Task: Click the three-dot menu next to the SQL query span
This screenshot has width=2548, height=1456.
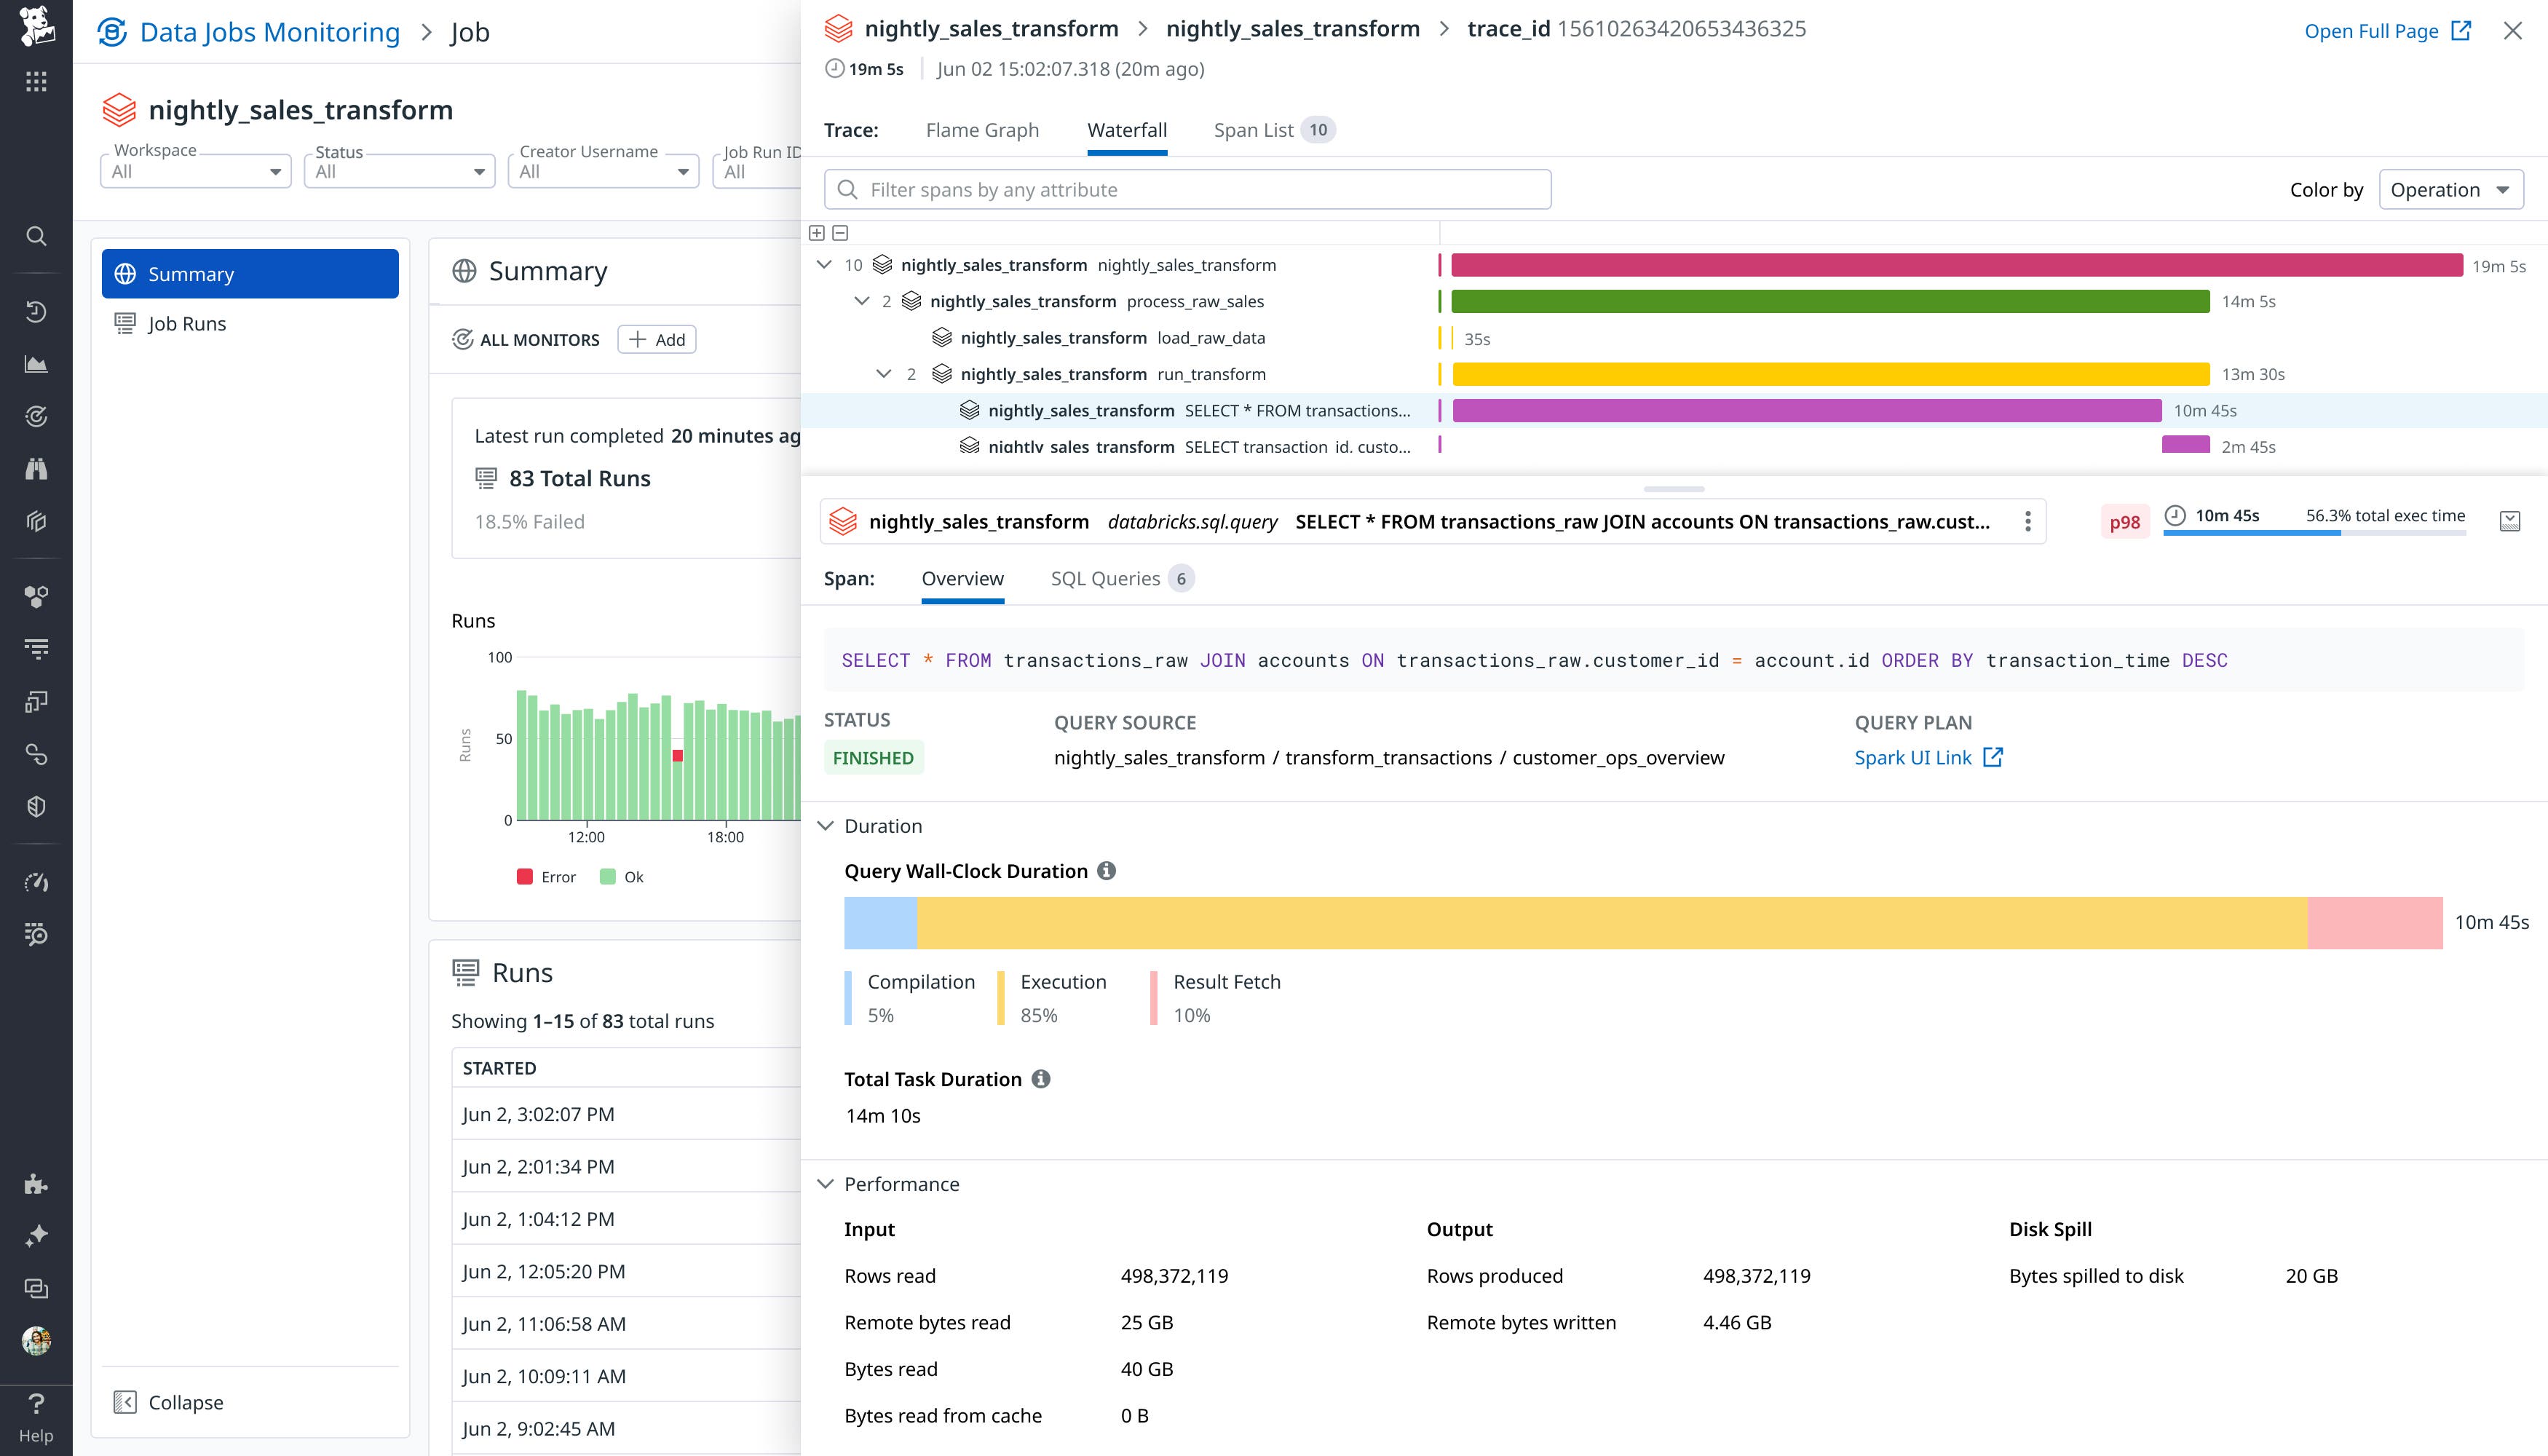Action: 2028,521
